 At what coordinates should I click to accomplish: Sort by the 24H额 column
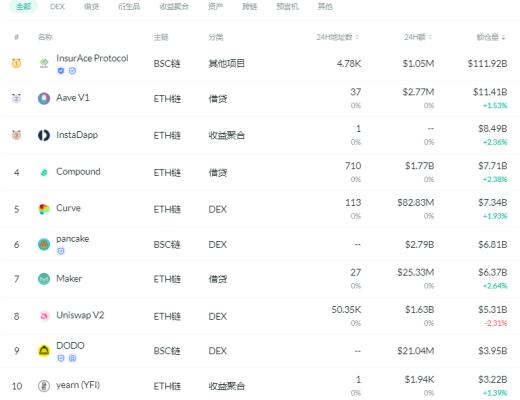click(418, 37)
